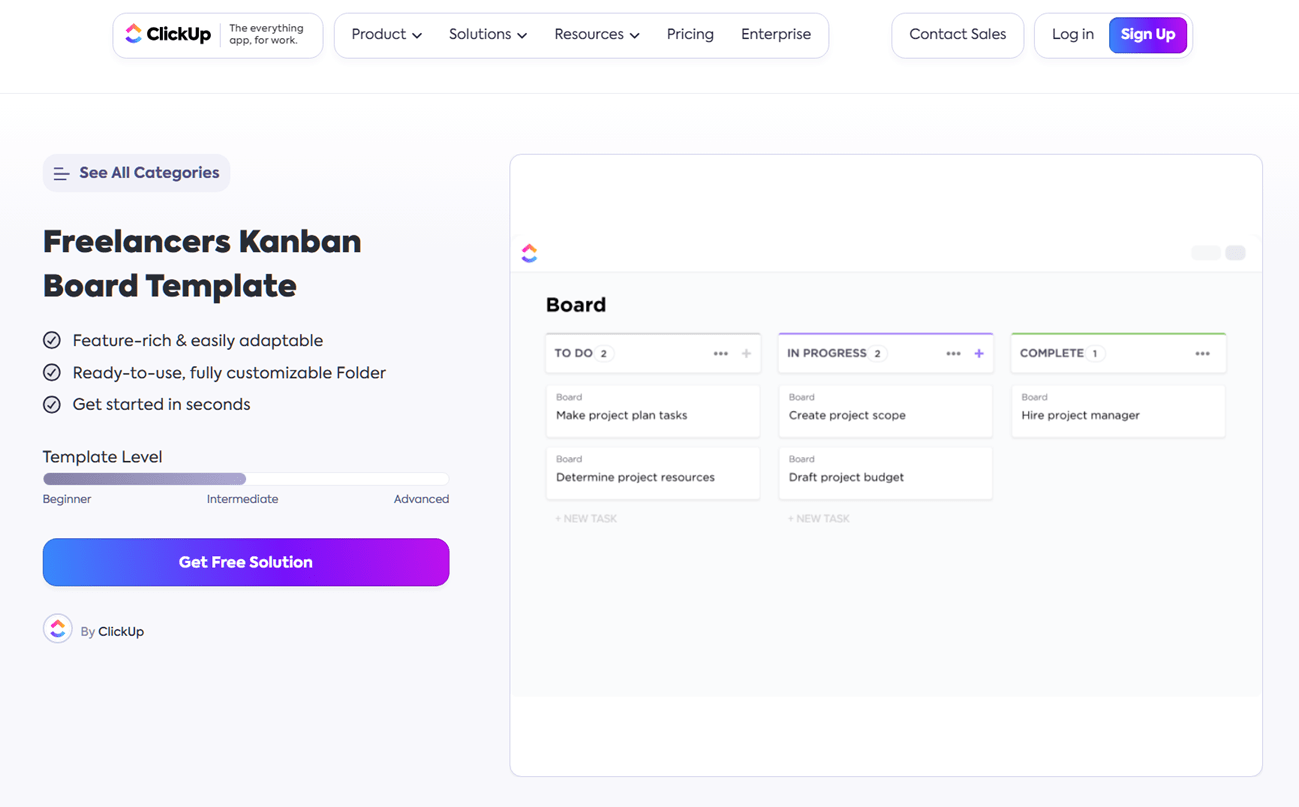1299x807 pixels.
Task: Click checkmark icon next to Ready-to-use Folder
Action: pos(52,373)
